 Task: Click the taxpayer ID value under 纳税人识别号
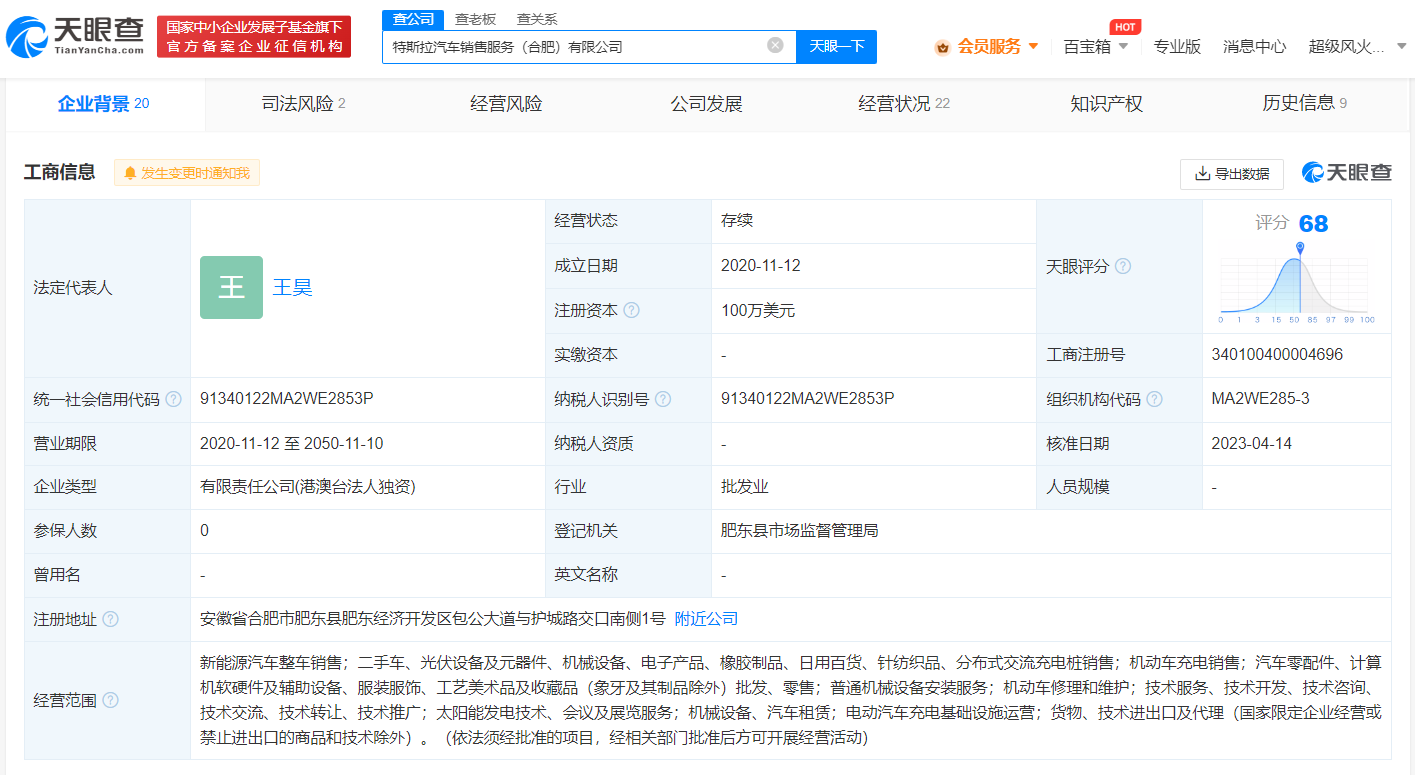[x=807, y=399]
